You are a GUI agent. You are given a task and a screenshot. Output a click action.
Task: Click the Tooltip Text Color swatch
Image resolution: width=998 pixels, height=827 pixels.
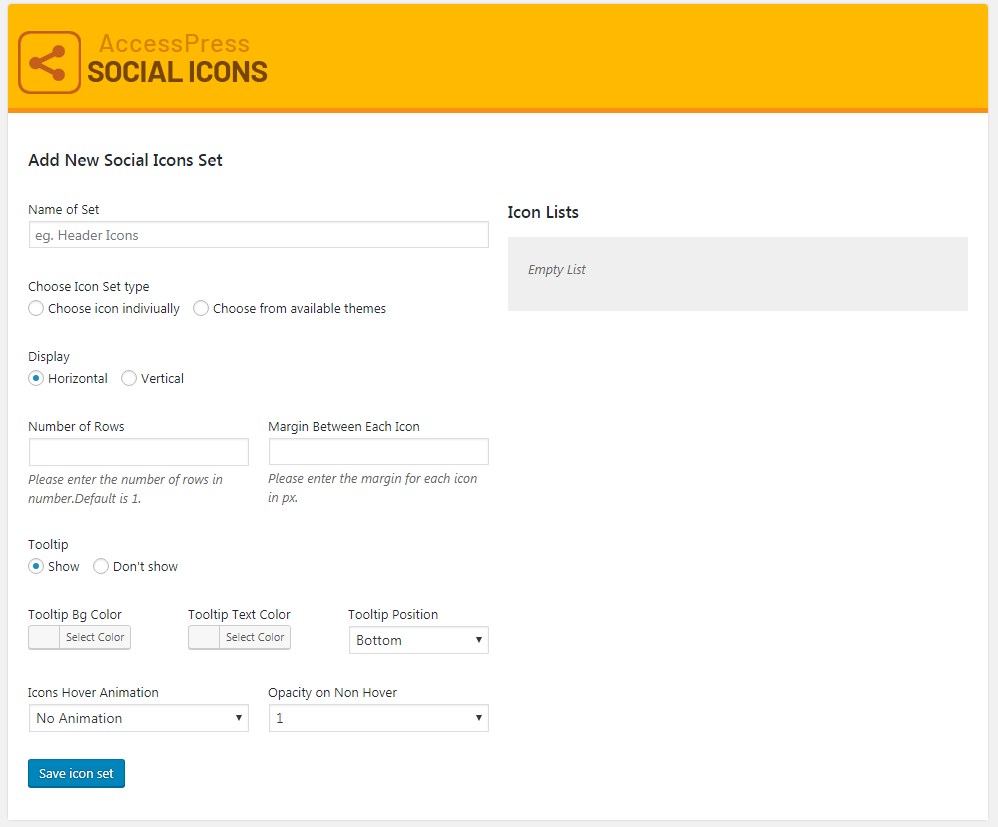(204, 637)
